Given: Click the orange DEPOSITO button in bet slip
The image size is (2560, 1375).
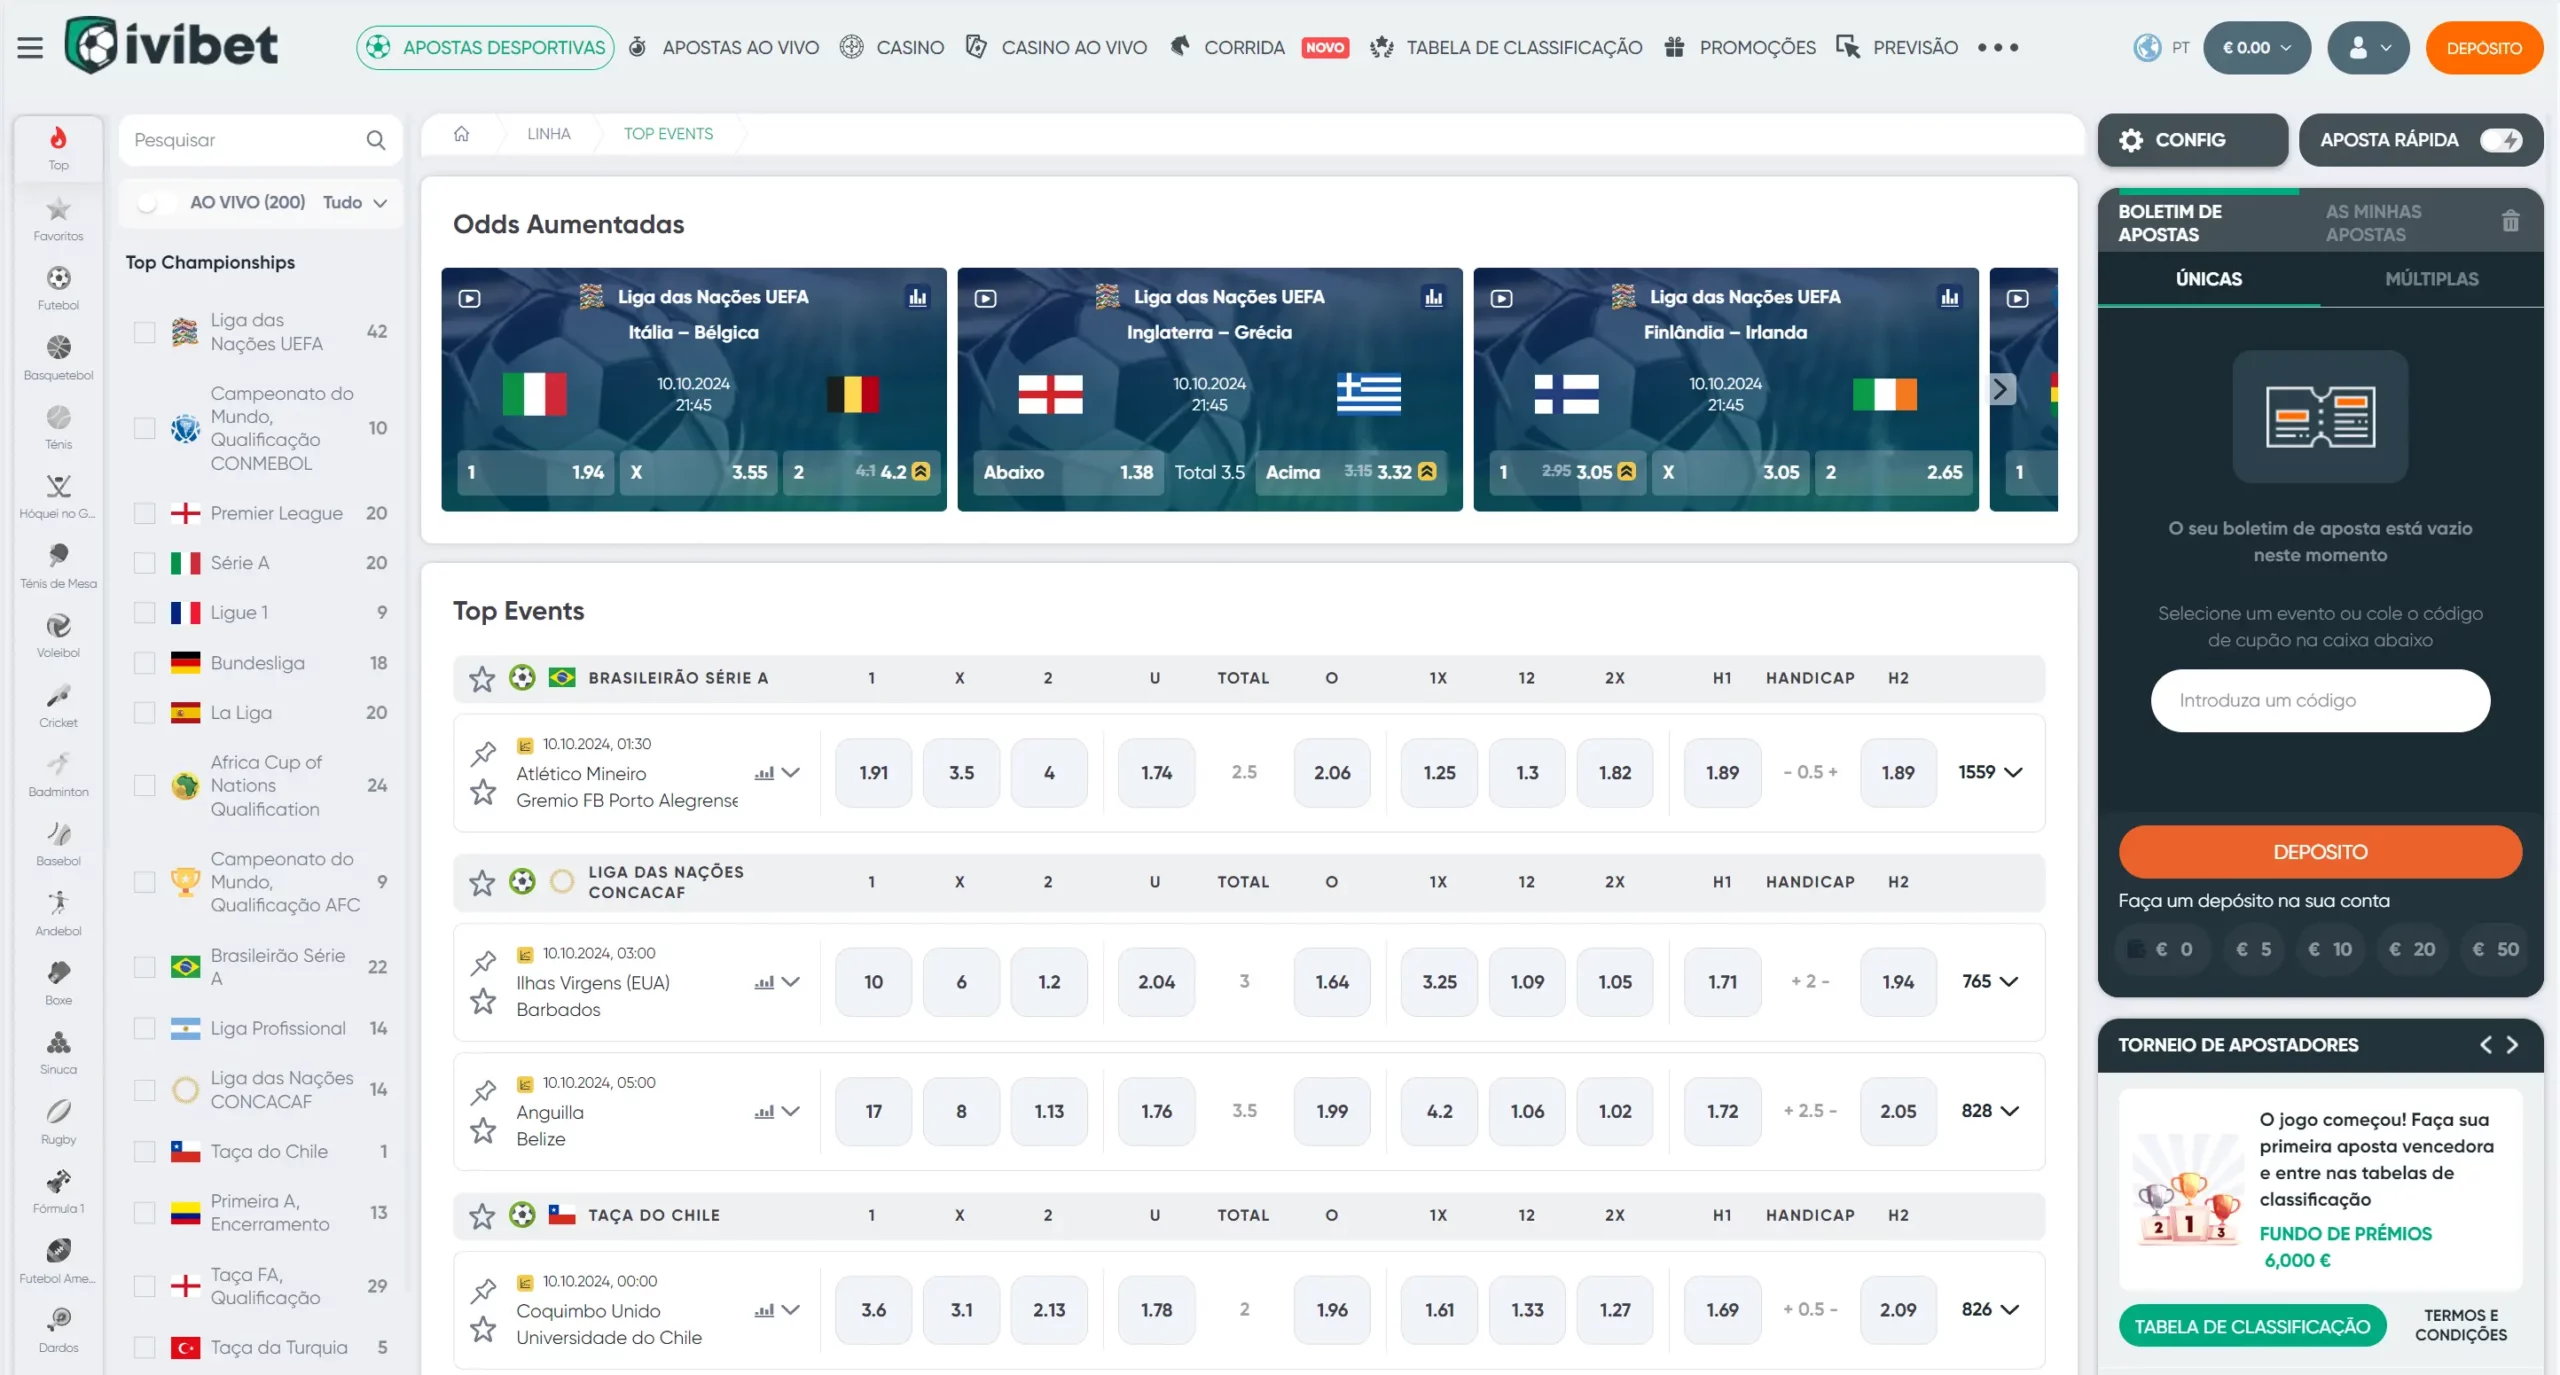Looking at the screenshot, I should click(2319, 852).
